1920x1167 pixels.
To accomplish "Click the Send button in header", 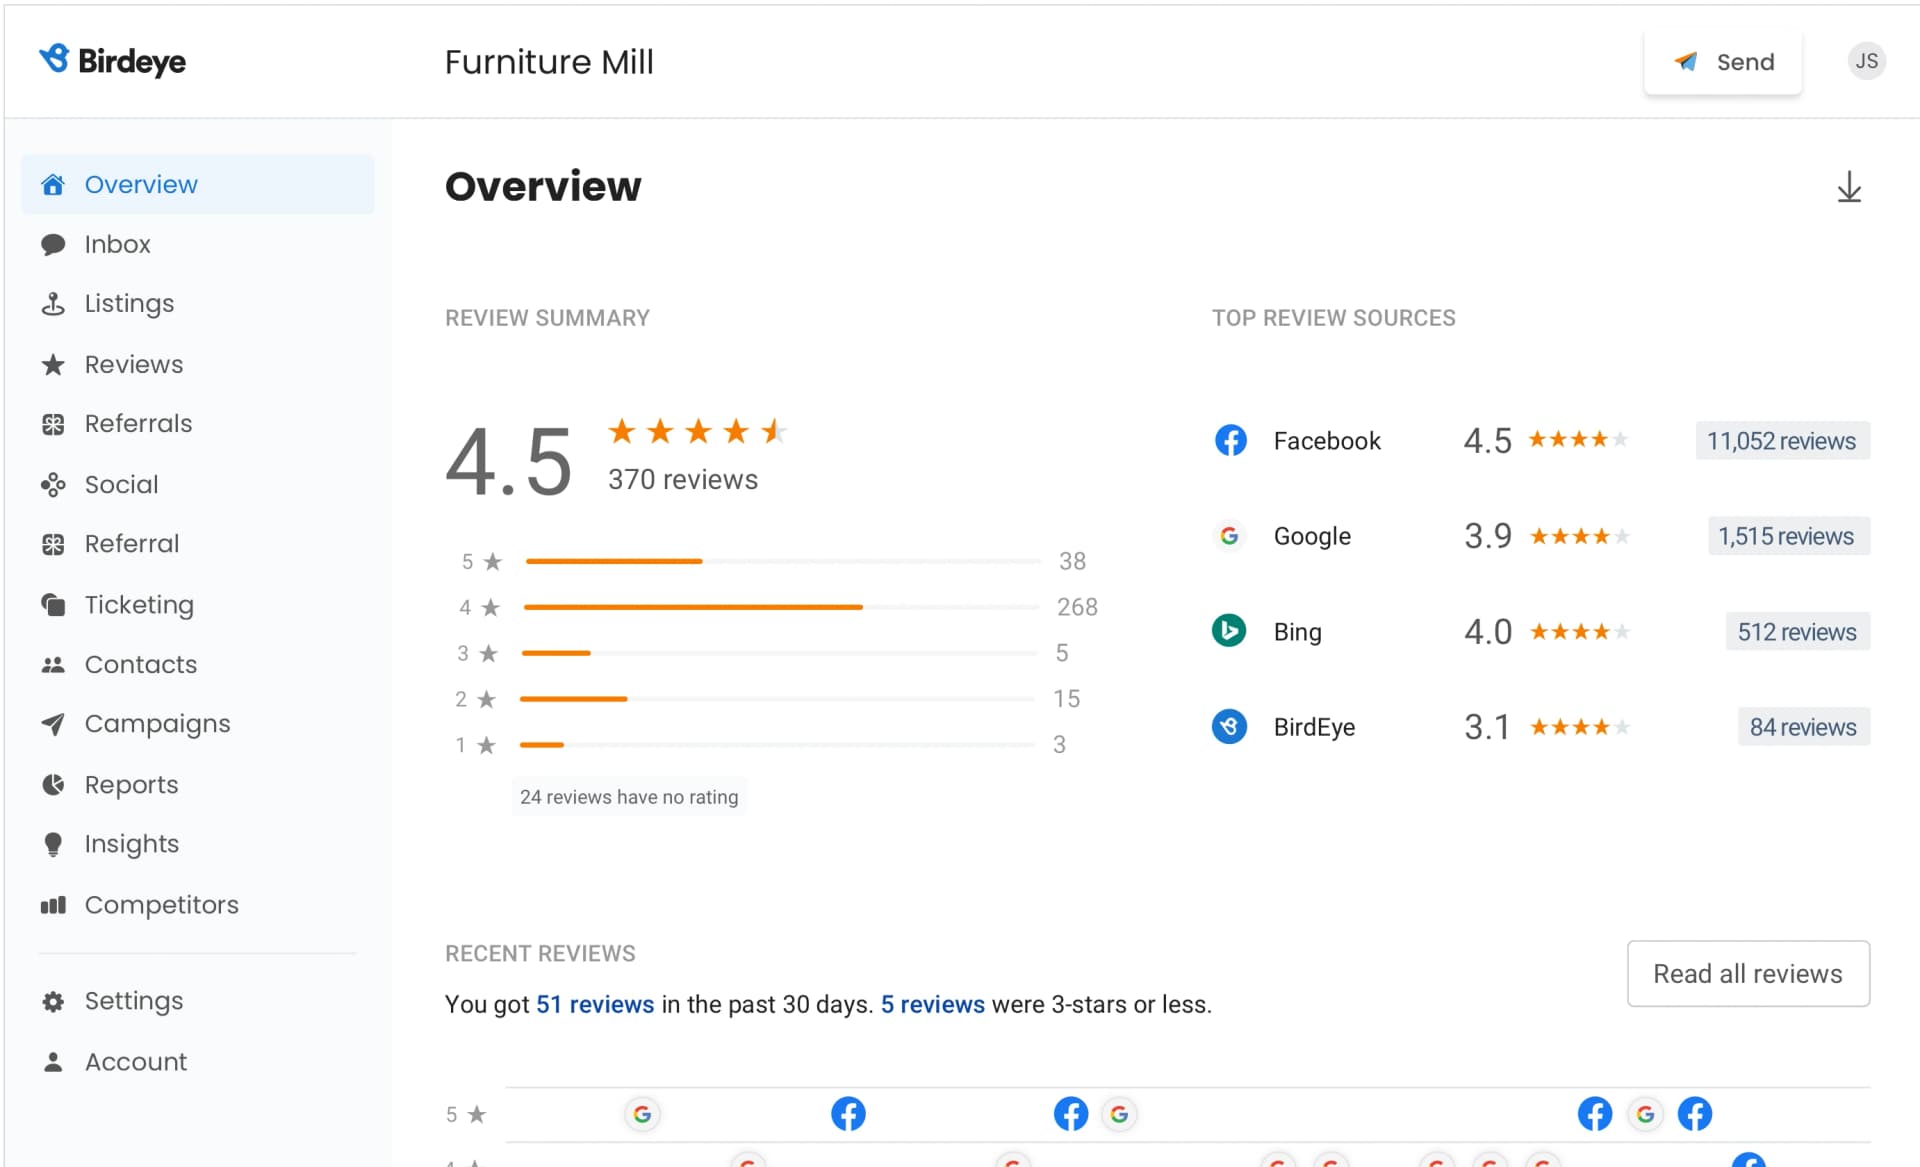I will [x=1723, y=62].
